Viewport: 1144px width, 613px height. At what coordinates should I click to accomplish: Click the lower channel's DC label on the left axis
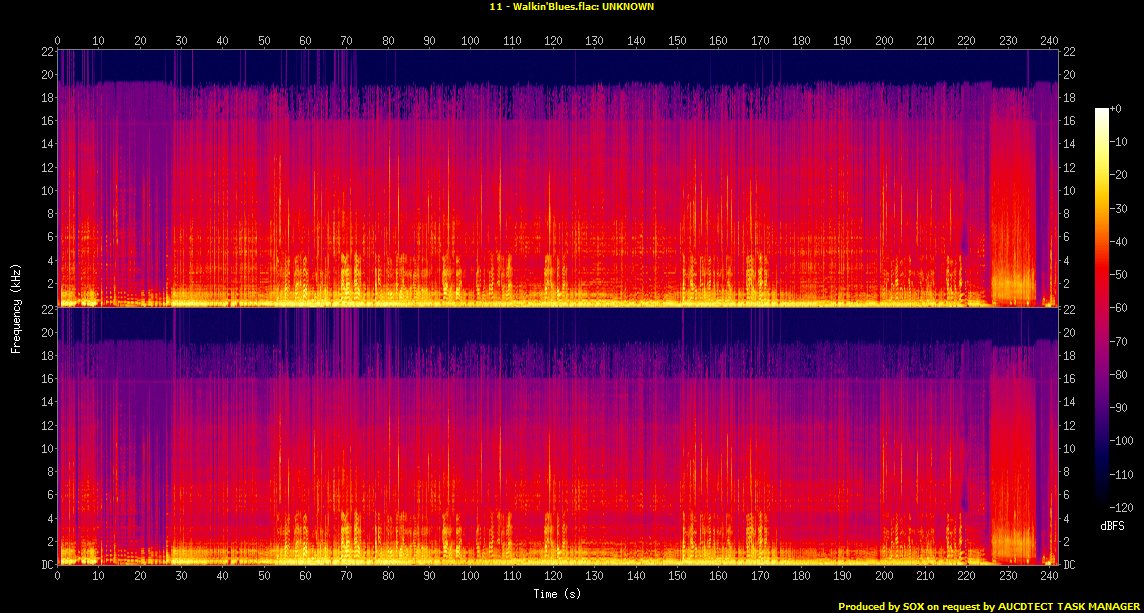[x=46, y=565]
